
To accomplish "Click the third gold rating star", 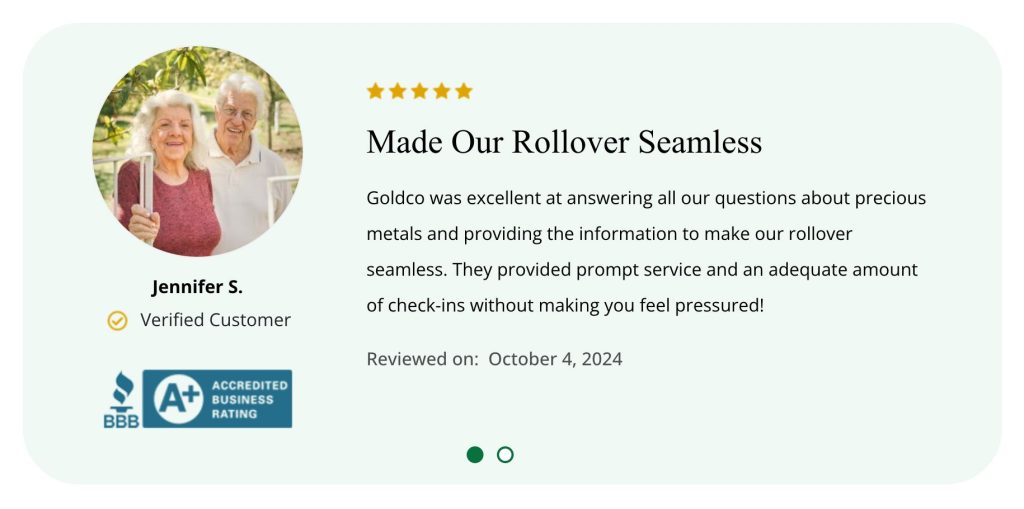I will pyautogui.click(x=420, y=91).
